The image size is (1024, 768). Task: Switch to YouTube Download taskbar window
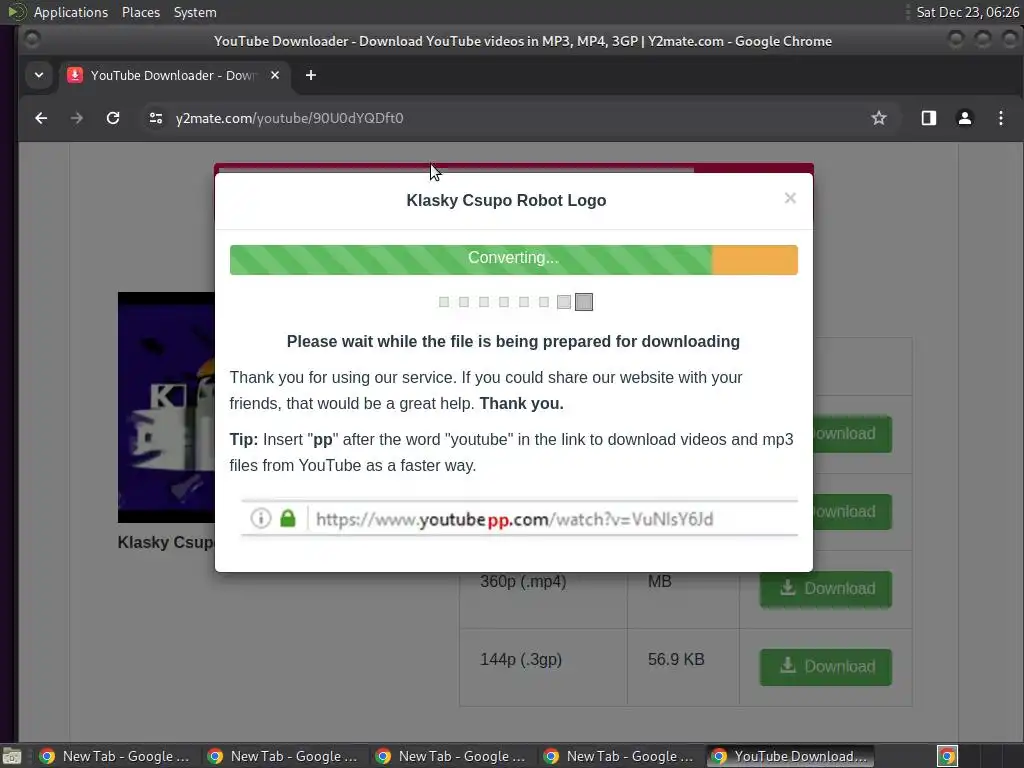[x=790, y=756]
